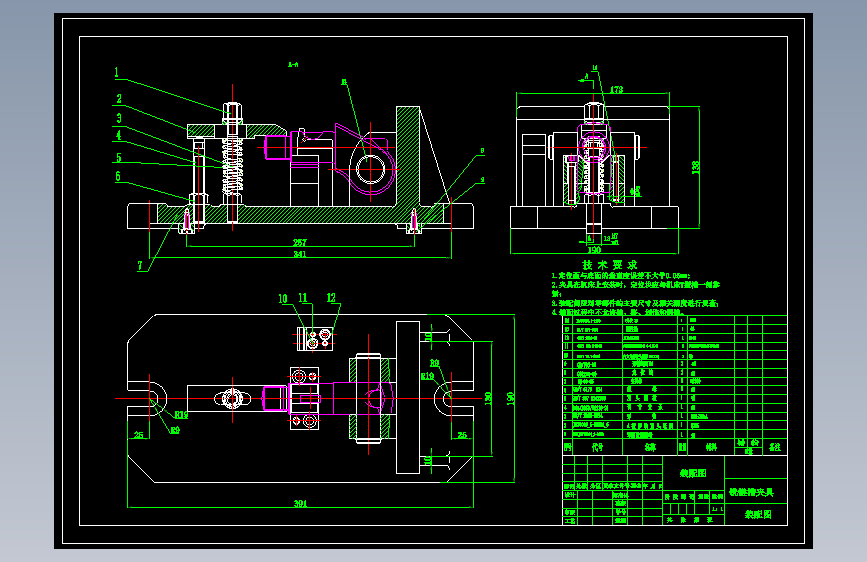Click part callout number 10
867x562 pixels.
click(283, 299)
